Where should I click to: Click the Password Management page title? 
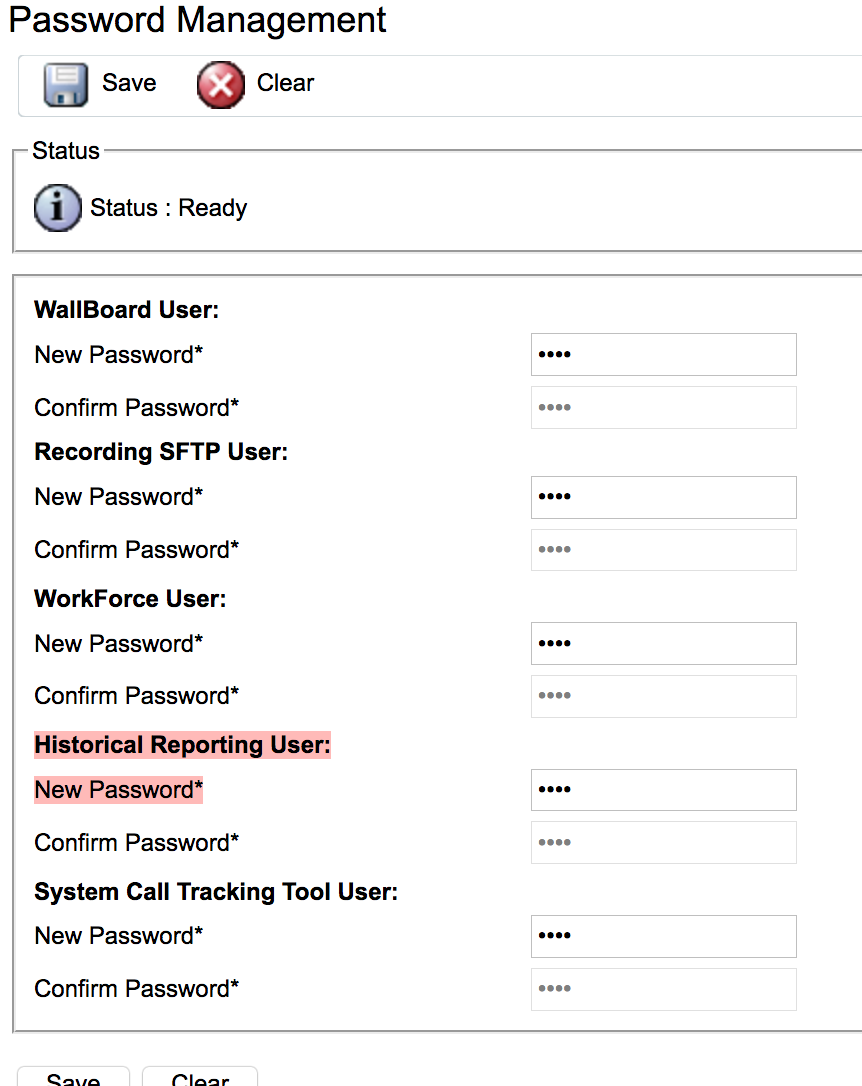coord(197,20)
